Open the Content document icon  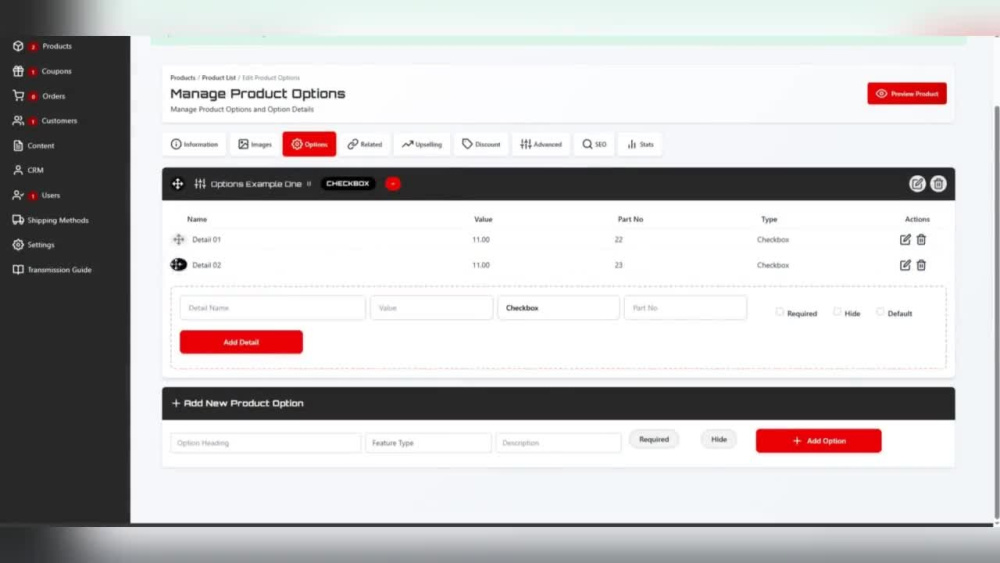[x=18, y=145]
